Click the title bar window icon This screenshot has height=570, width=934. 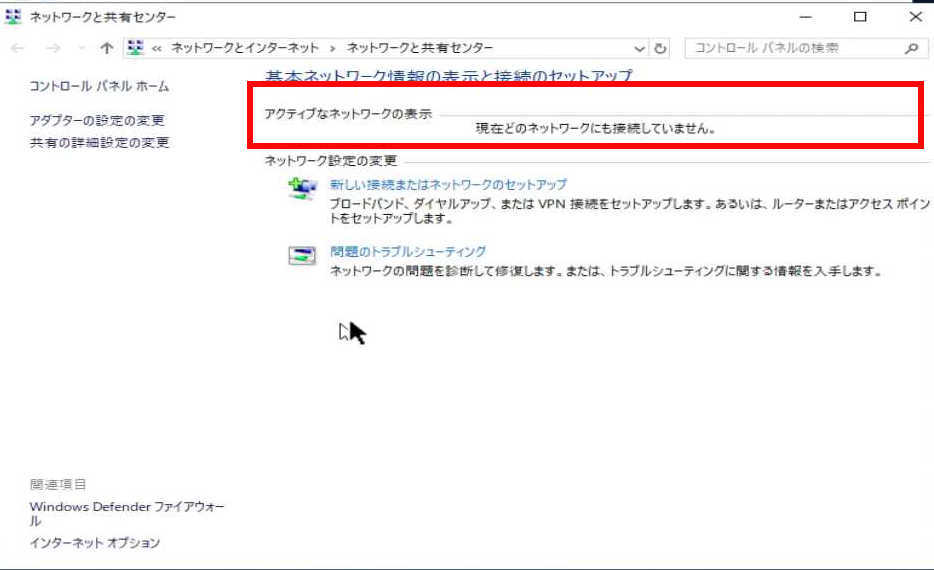[13, 17]
